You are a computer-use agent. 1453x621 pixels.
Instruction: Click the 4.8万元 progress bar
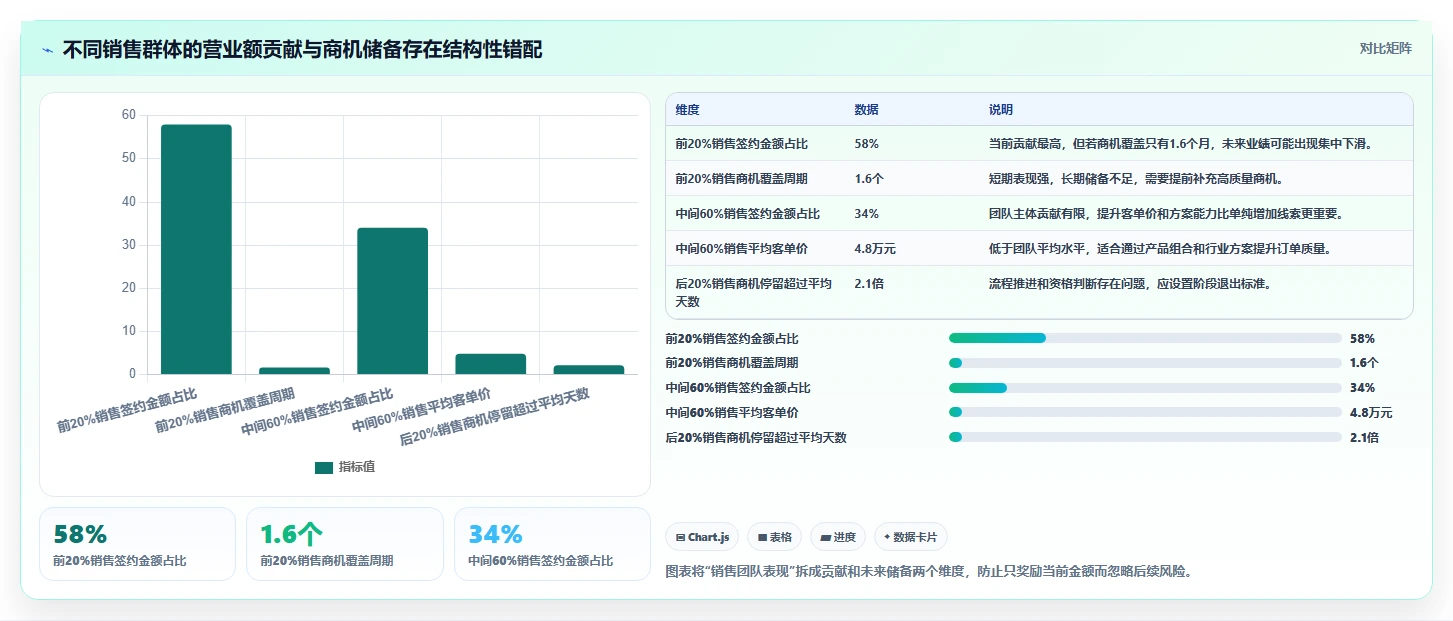point(1145,412)
